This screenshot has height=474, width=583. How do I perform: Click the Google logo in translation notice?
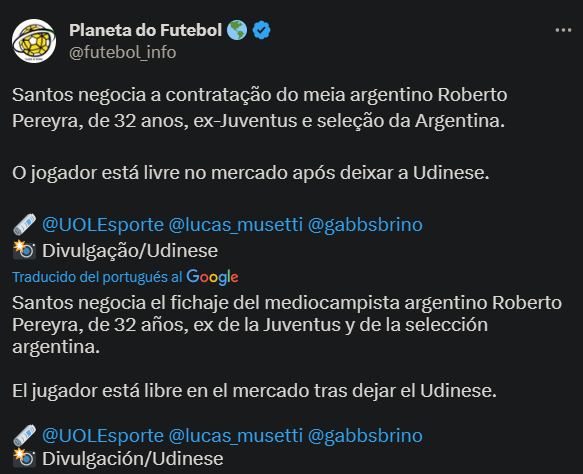[x=212, y=277]
